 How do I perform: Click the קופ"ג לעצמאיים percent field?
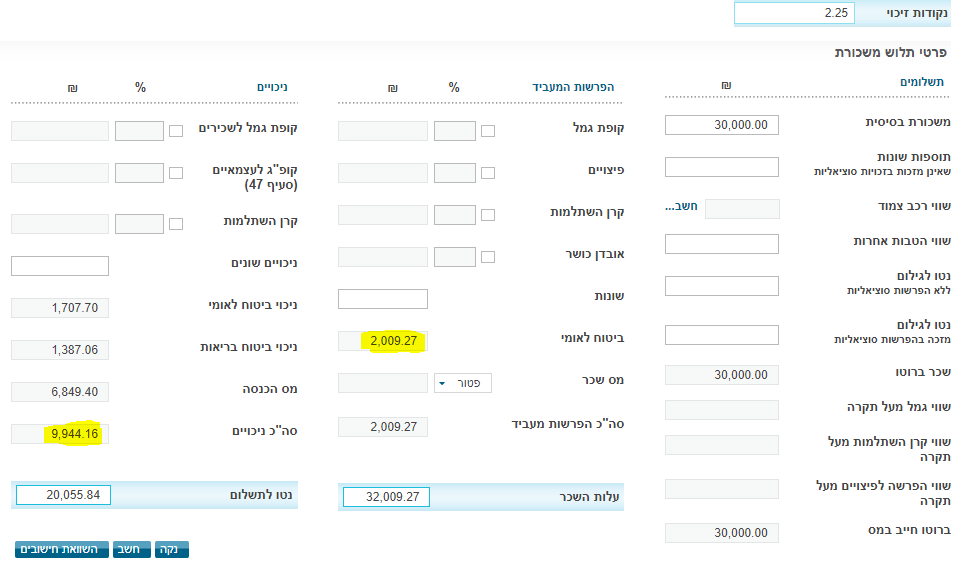tap(139, 173)
